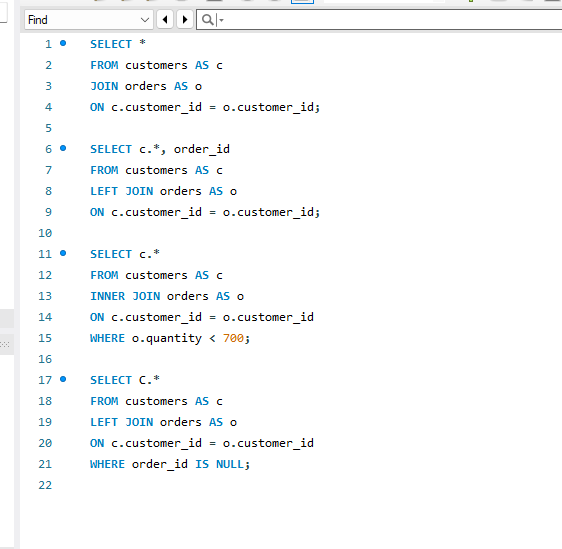Click 'c.customer_id' on line 4
562x549 pixels.
click(x=157, y=107)
